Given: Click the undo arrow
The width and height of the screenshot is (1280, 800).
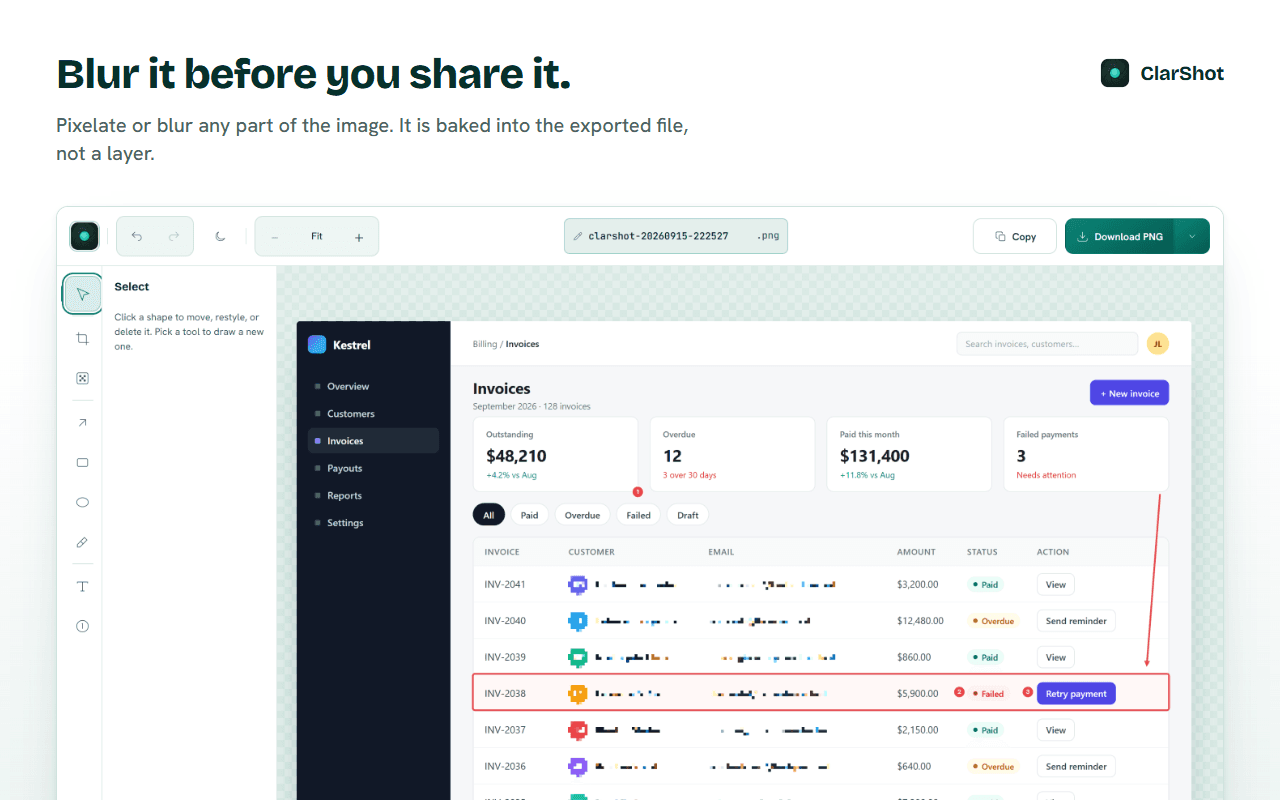Looking at the screenshot, I should (137, 237).
